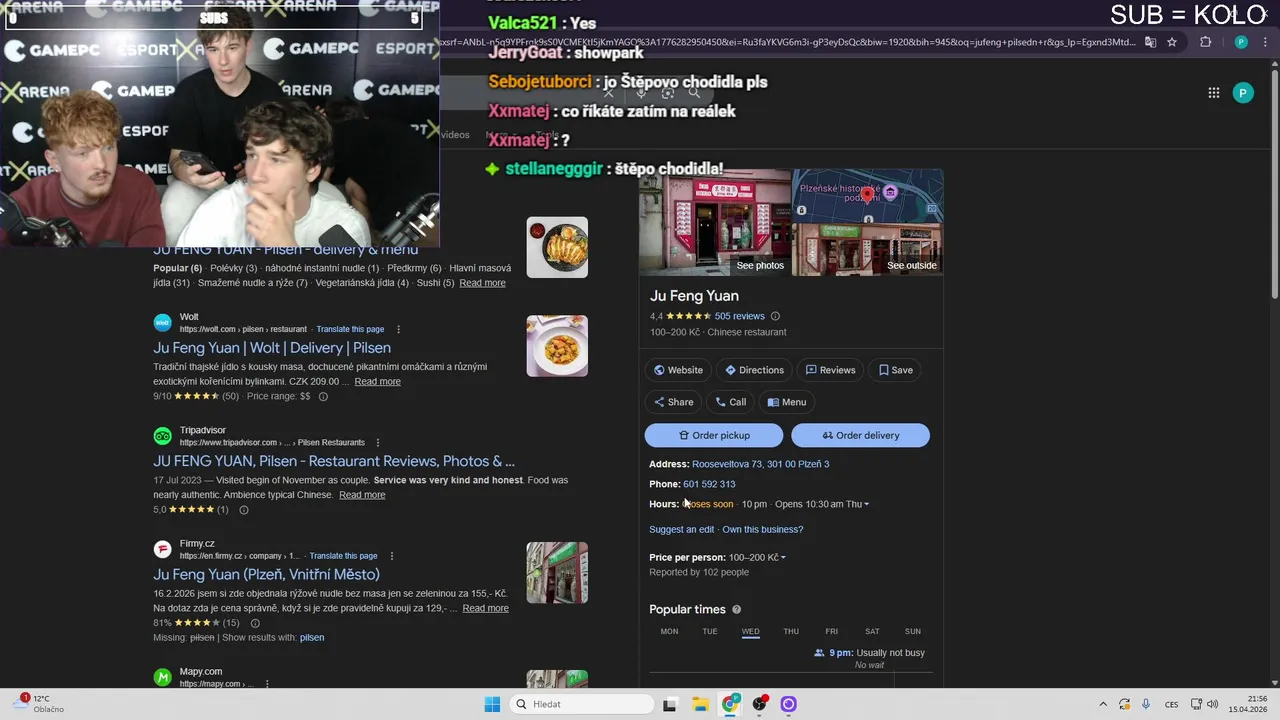Open File Explorer from the taskbar
1280x720 pixels.
(x=700, y=704)
